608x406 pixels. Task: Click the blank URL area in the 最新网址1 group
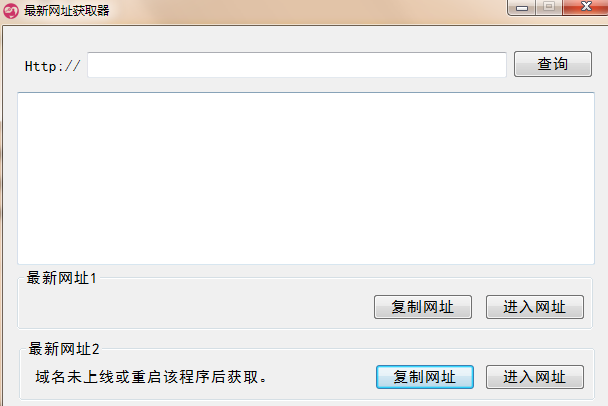tap(194, 307)
